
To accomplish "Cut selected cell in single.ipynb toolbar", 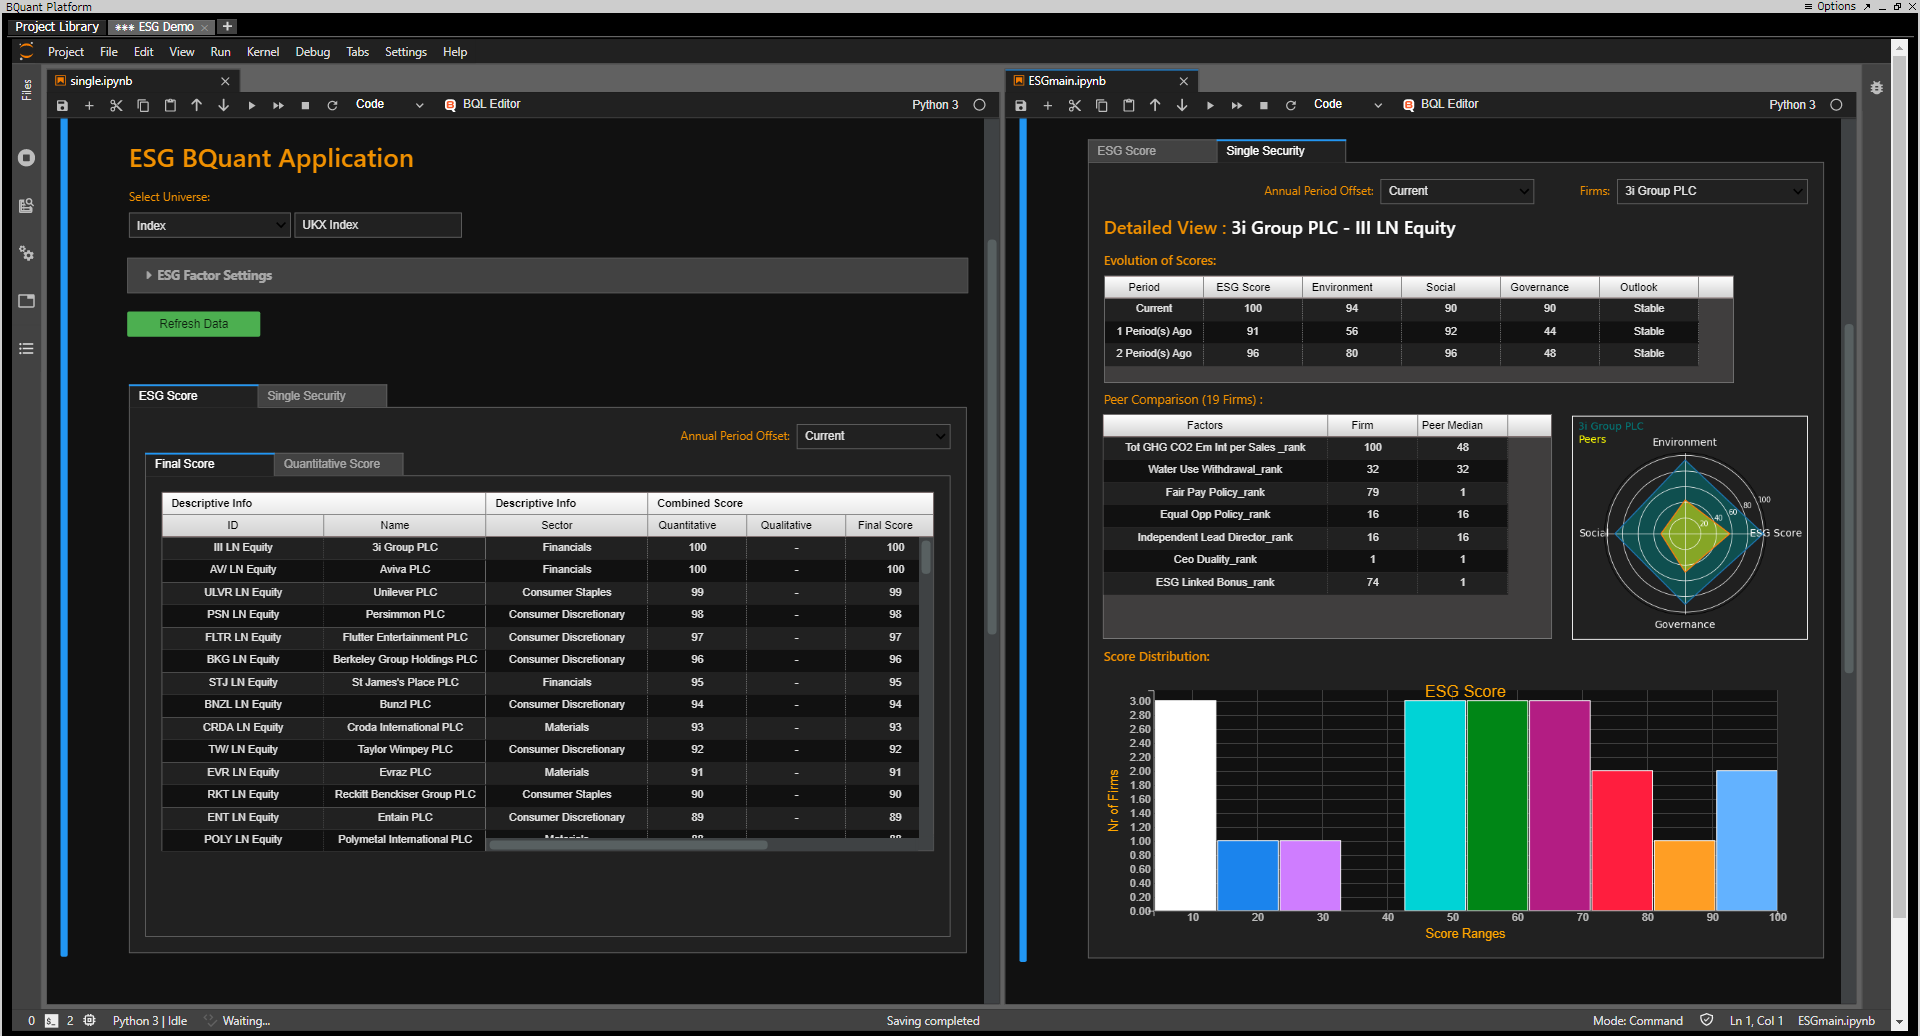I will click(x=116, y=105).
